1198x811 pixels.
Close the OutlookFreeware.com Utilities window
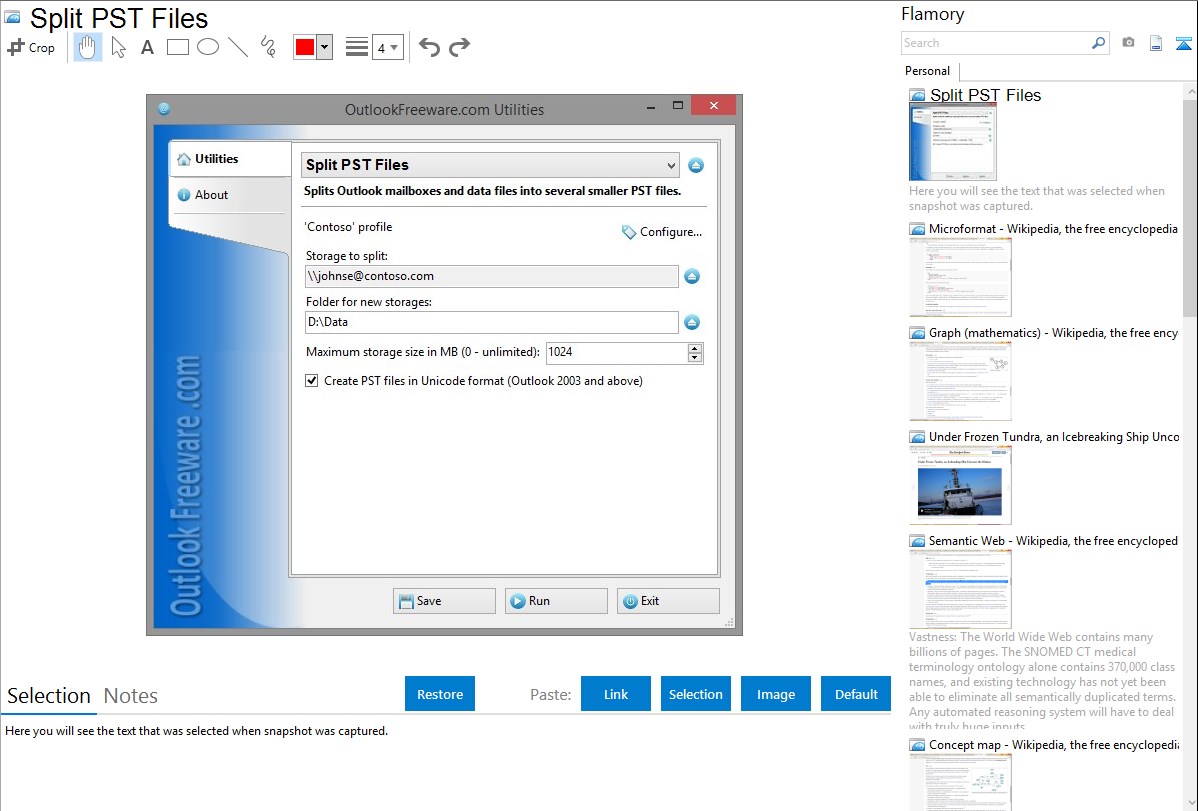point(714,105)
